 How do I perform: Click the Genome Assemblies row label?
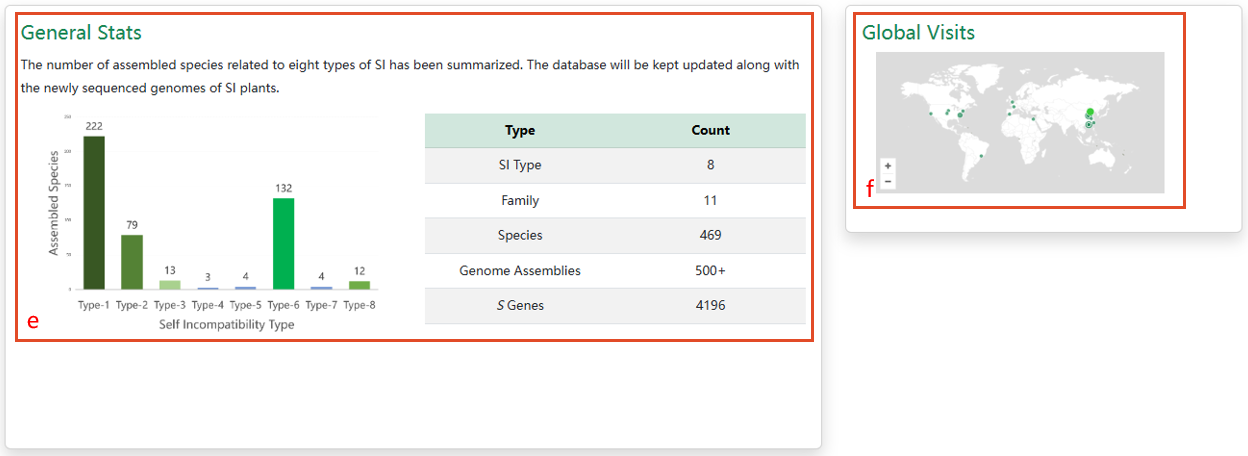[x=520, y=270]
